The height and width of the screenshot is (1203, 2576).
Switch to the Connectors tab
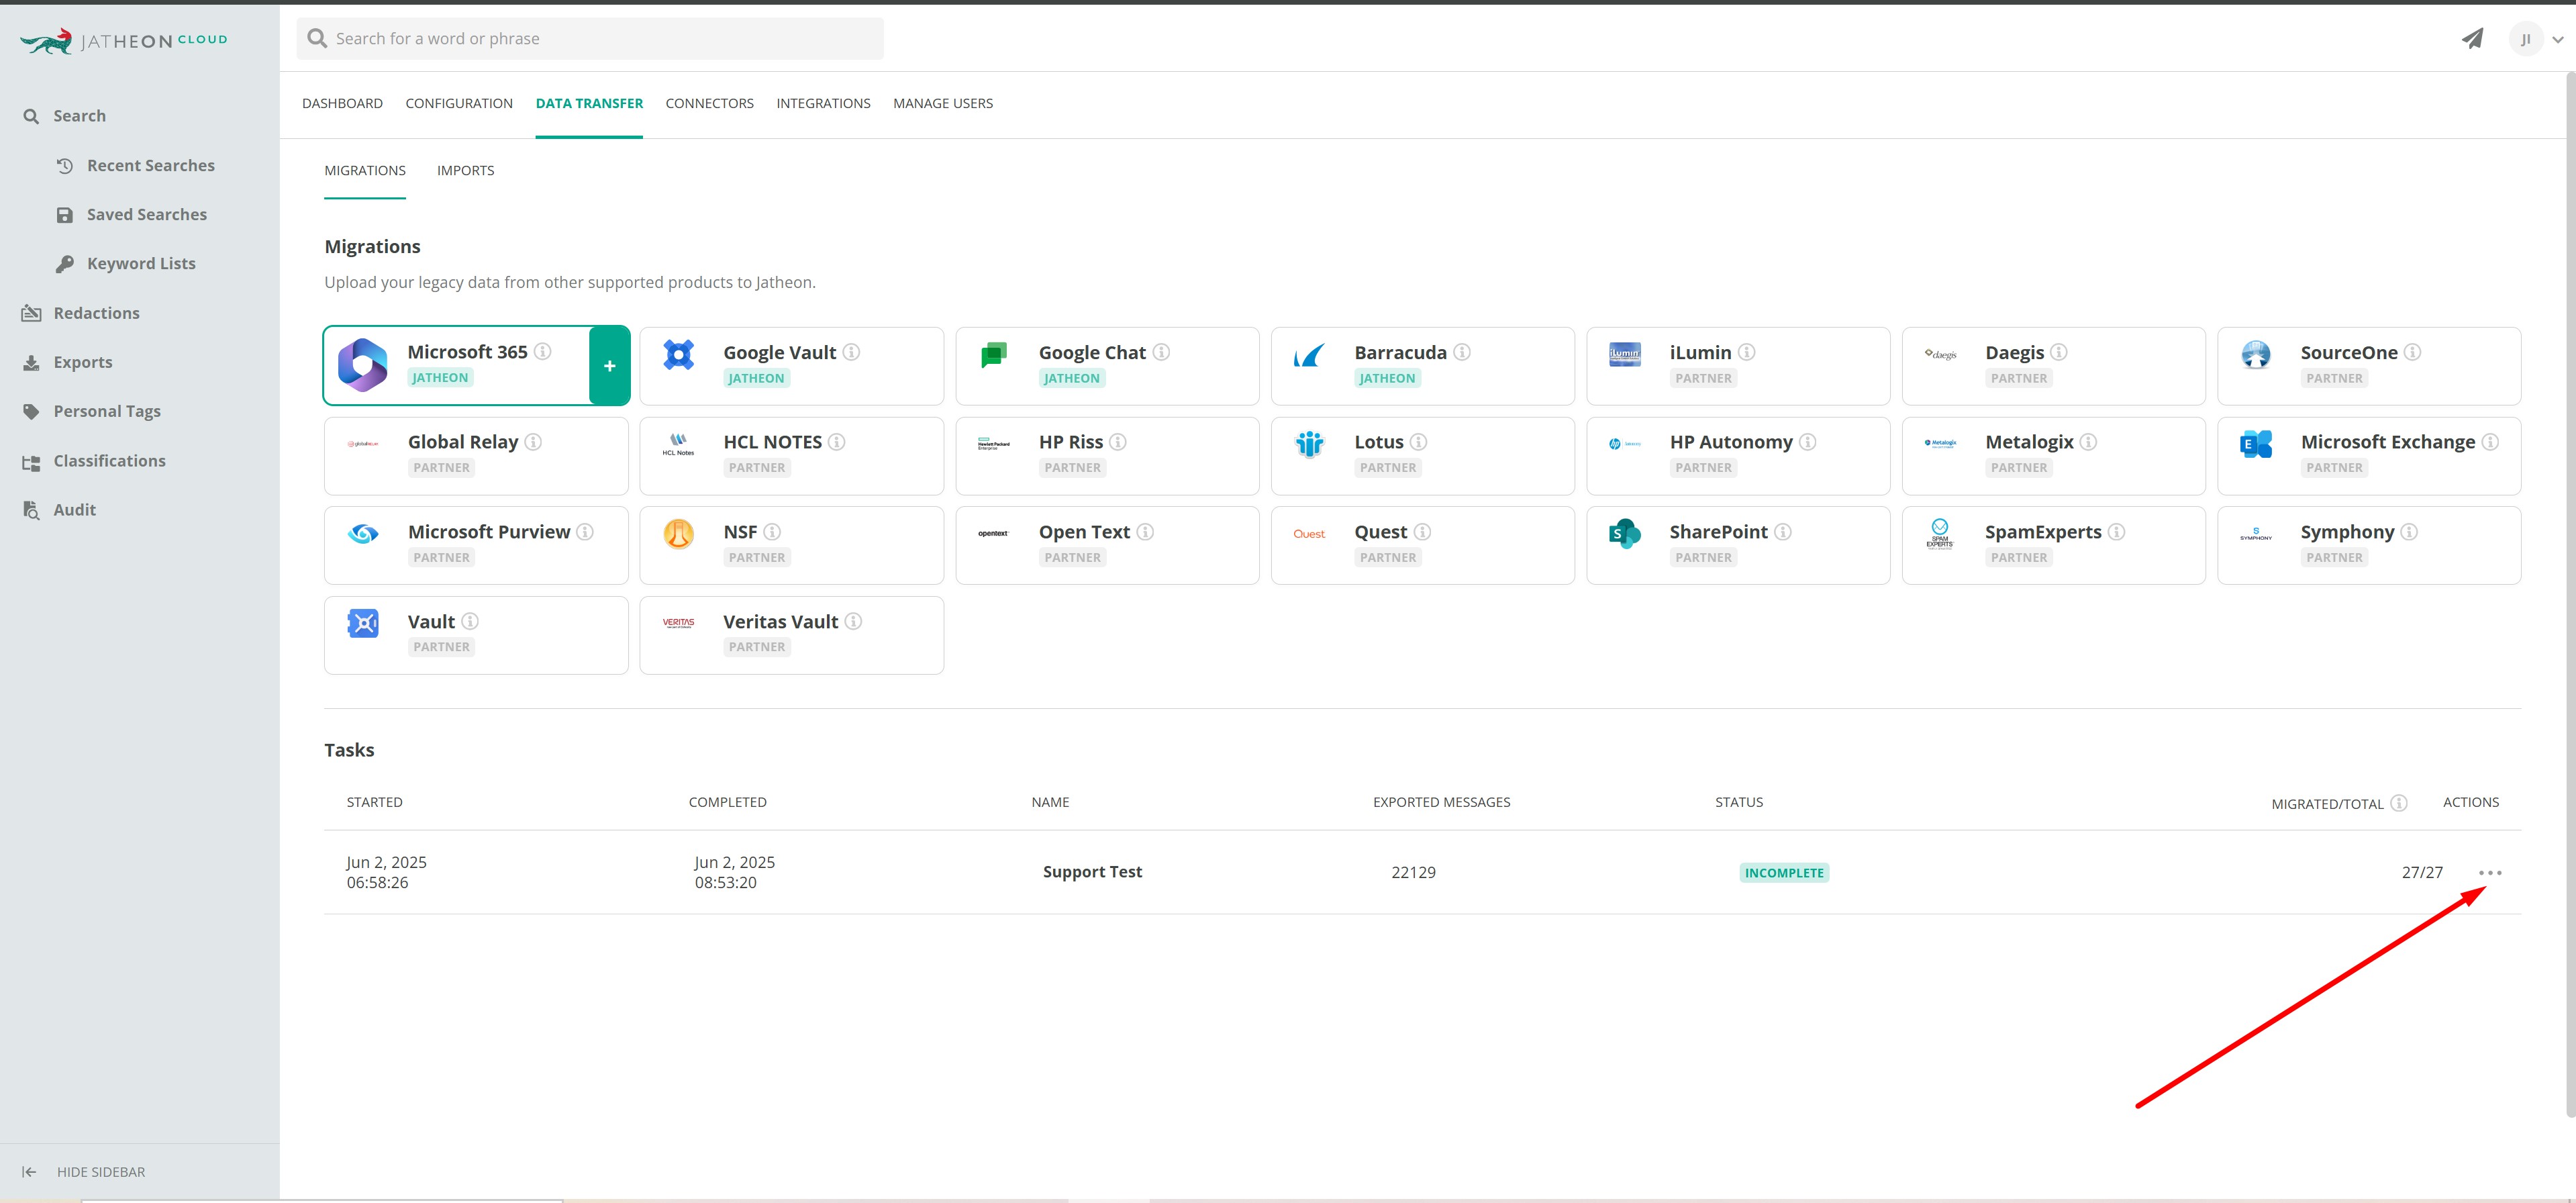click(x=709, y=103)
